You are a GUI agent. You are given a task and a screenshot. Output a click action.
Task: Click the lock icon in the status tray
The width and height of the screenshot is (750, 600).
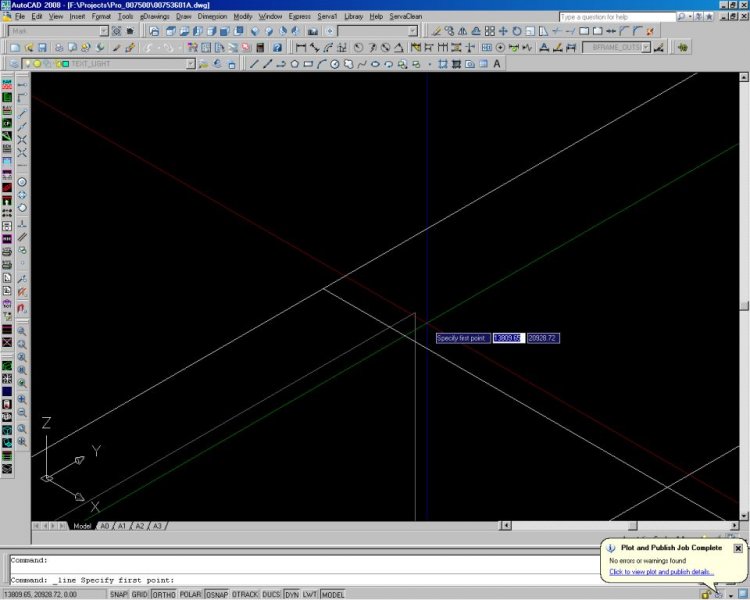tap(705, 594)
